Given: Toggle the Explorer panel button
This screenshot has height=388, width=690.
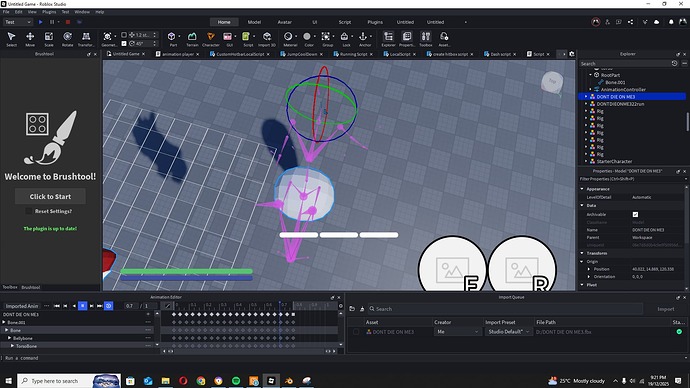Looking at the screenshot, I should 388,39.
